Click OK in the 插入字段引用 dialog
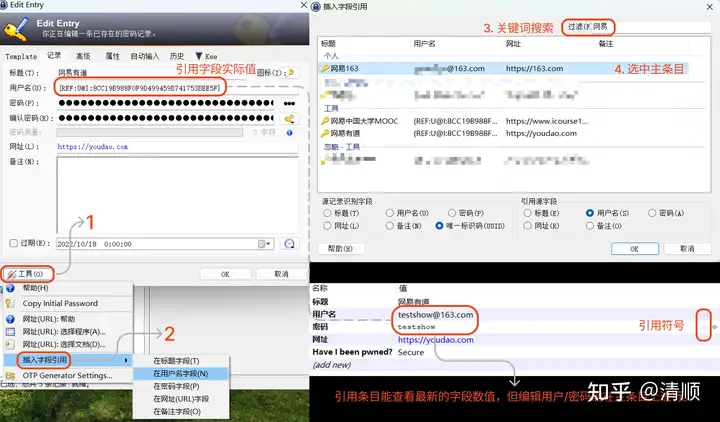 click(x=635, y=248)
